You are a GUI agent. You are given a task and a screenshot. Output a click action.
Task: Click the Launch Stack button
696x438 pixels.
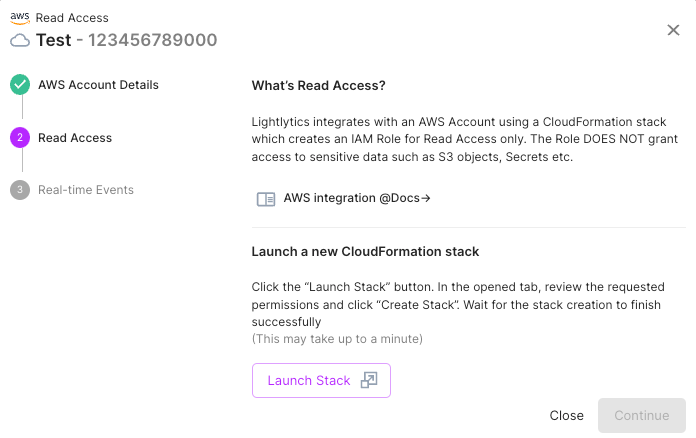coord(321,380)
